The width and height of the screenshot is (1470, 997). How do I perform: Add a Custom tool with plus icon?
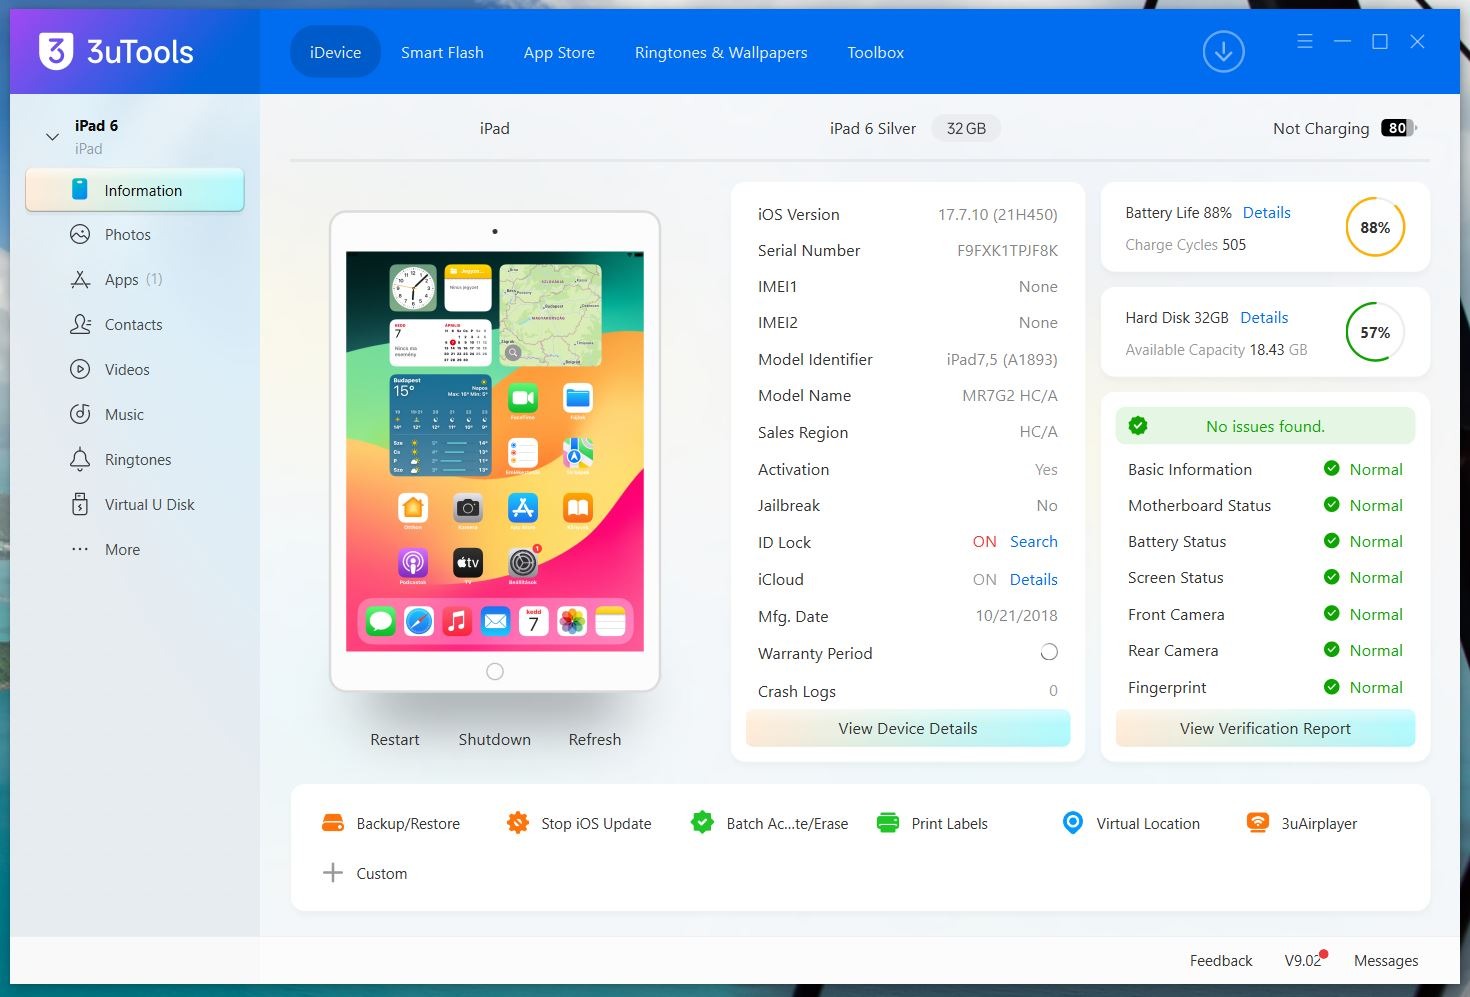(x=333, y=873)
